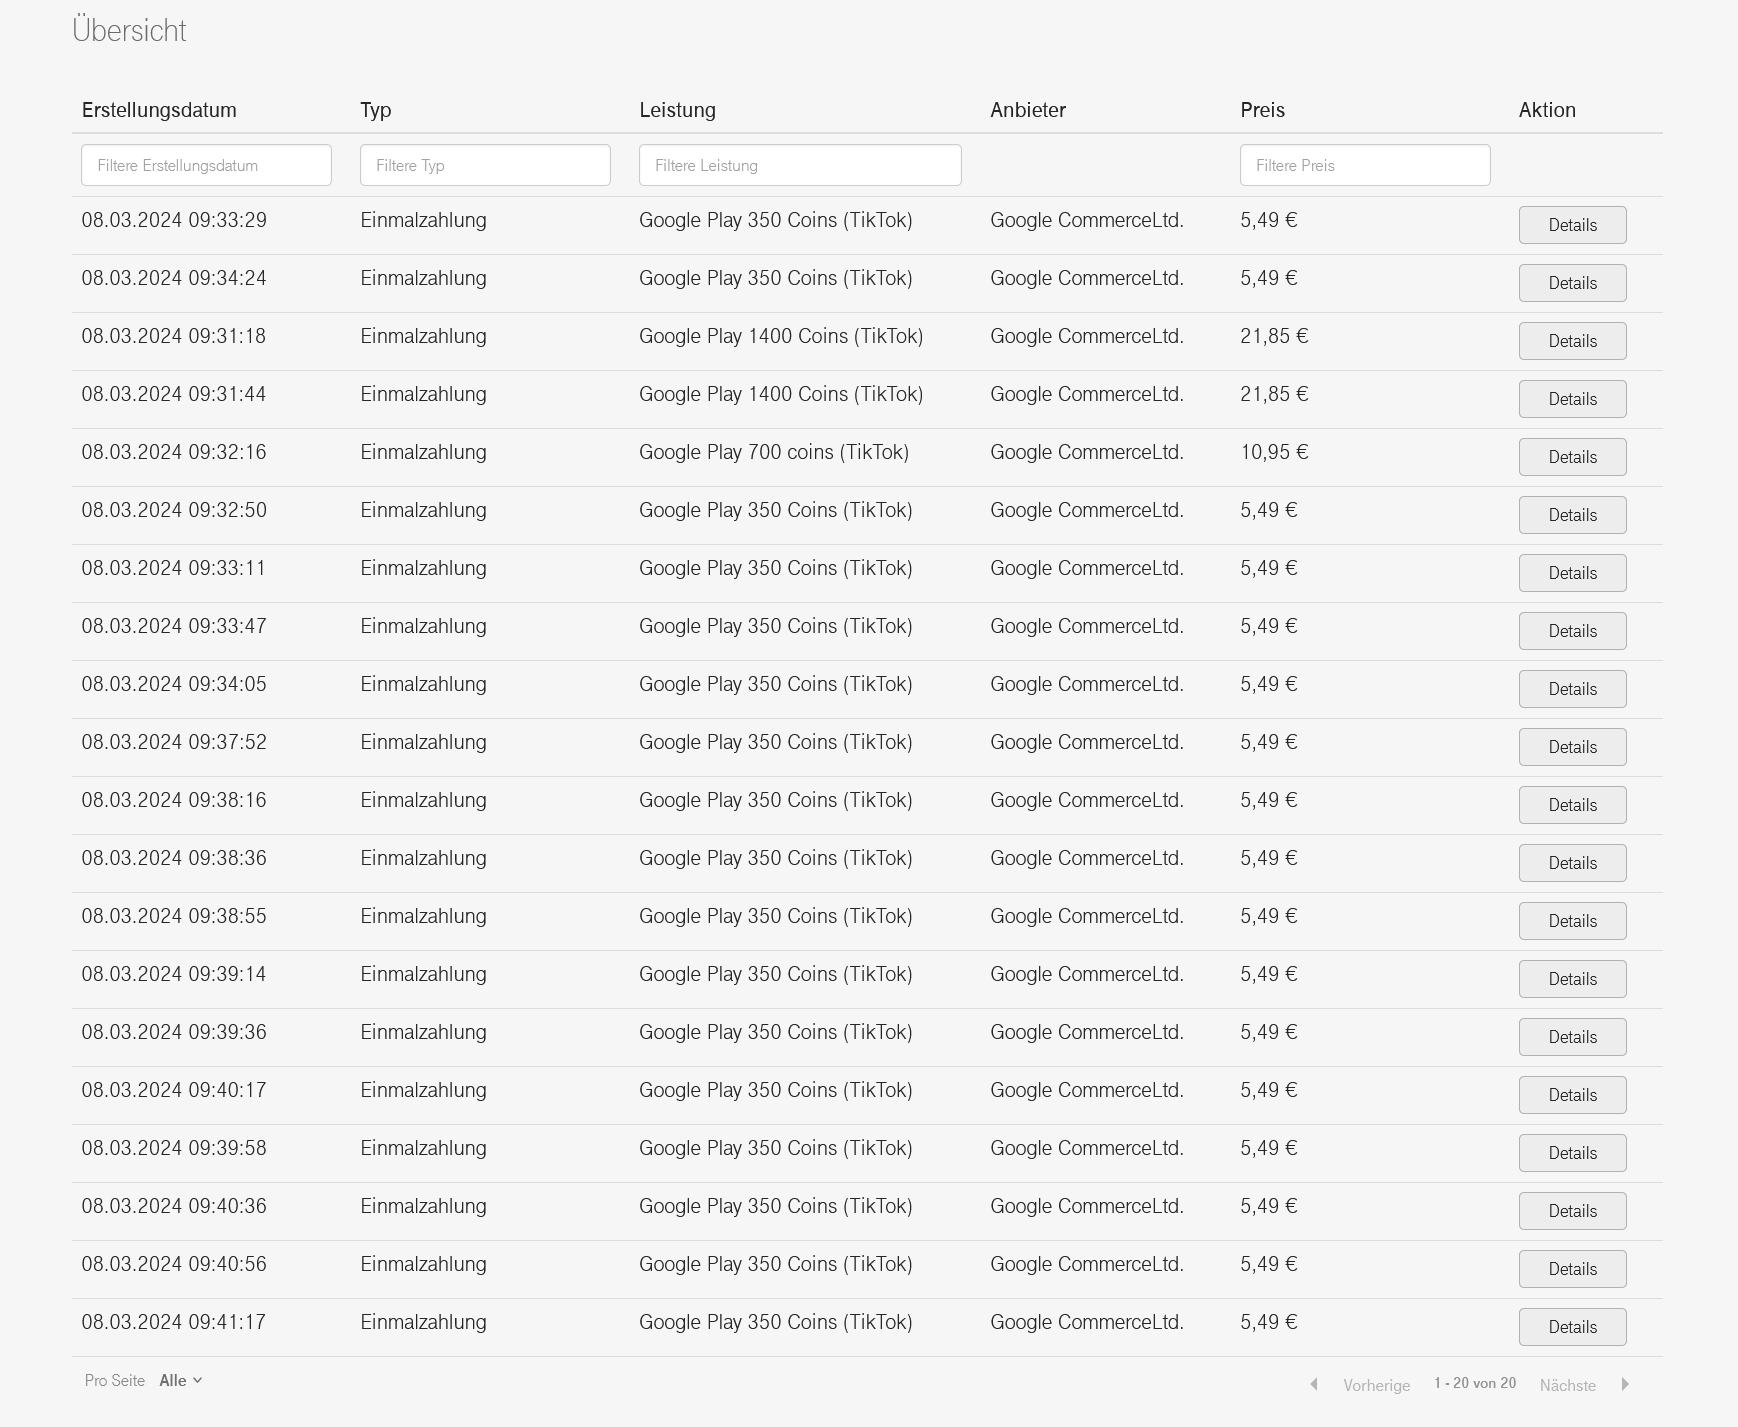The width and height of the screenshot is (1738, 1427).
Task: Open Details for 1400 Coins at 09:31:18
Action: click(1572, 341)
